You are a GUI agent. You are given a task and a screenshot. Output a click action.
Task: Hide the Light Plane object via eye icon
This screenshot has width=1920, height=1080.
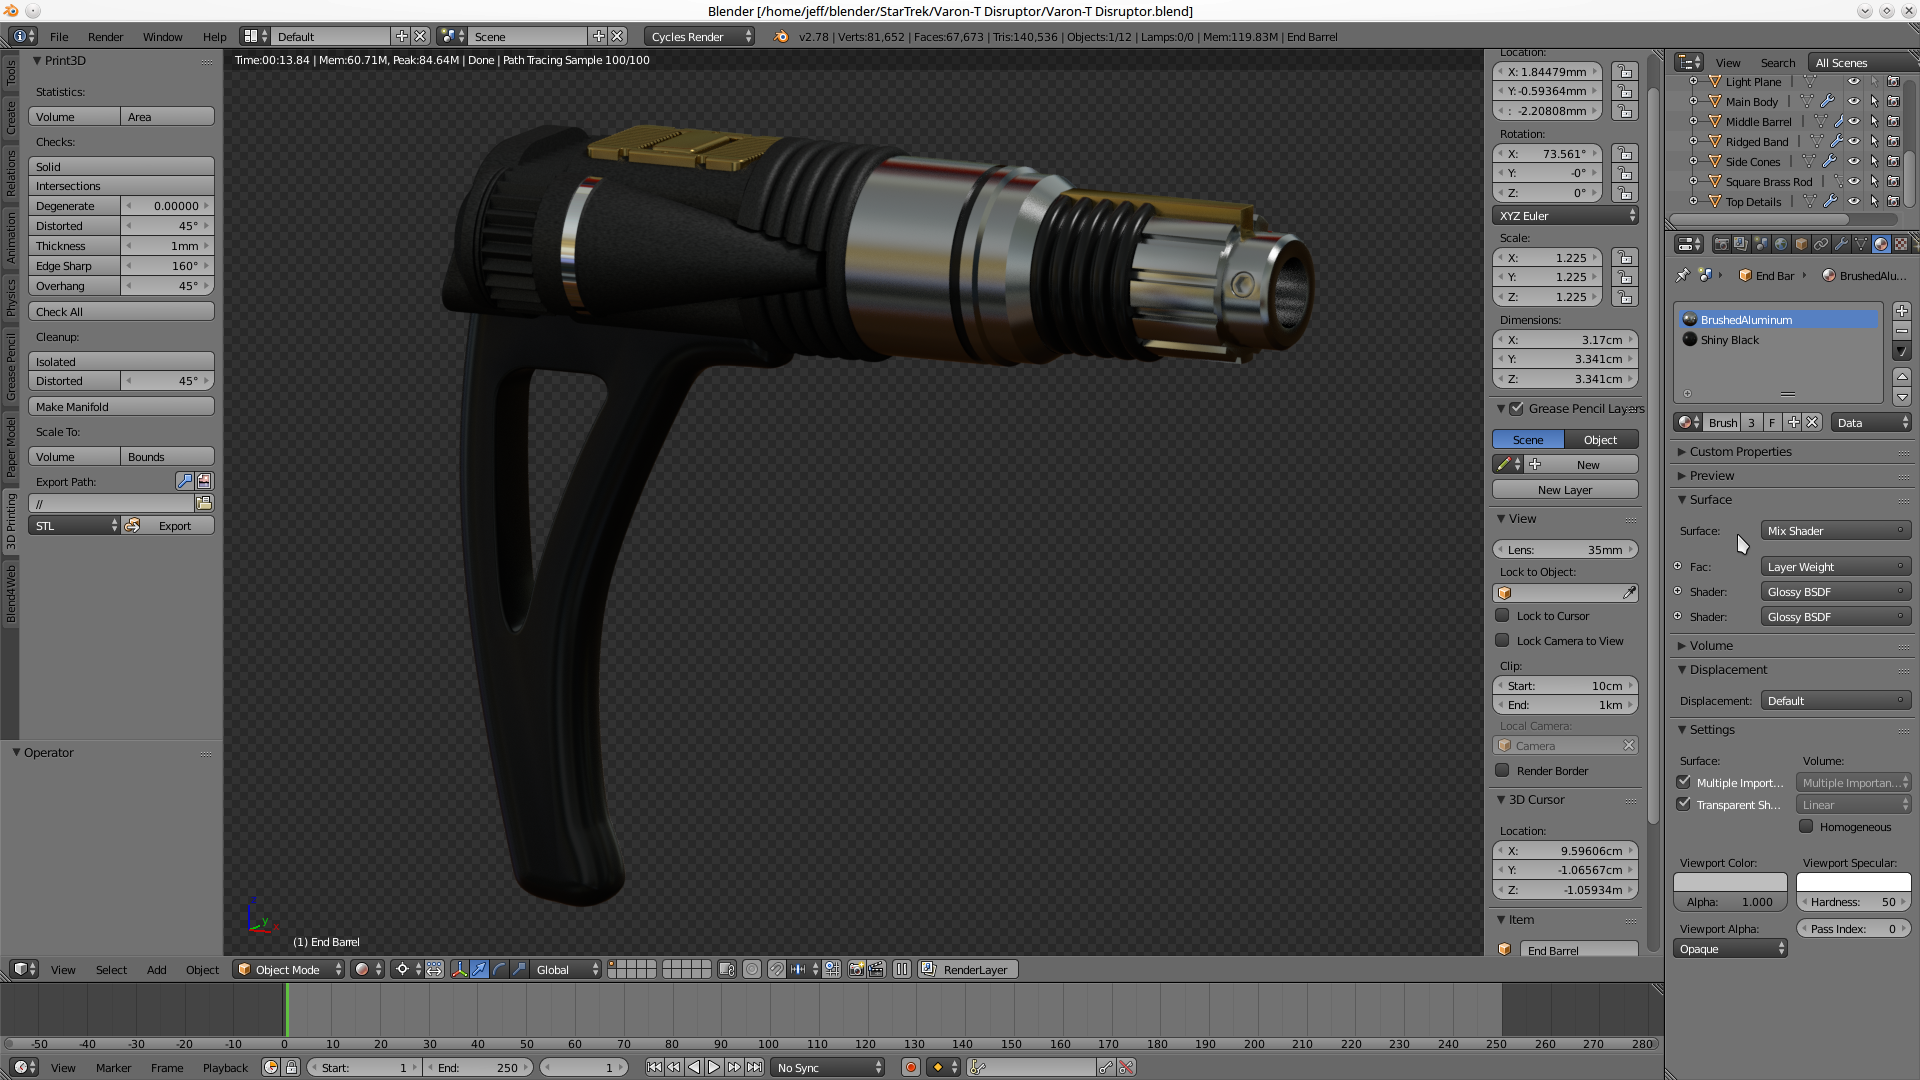(x=1853, y=81)
